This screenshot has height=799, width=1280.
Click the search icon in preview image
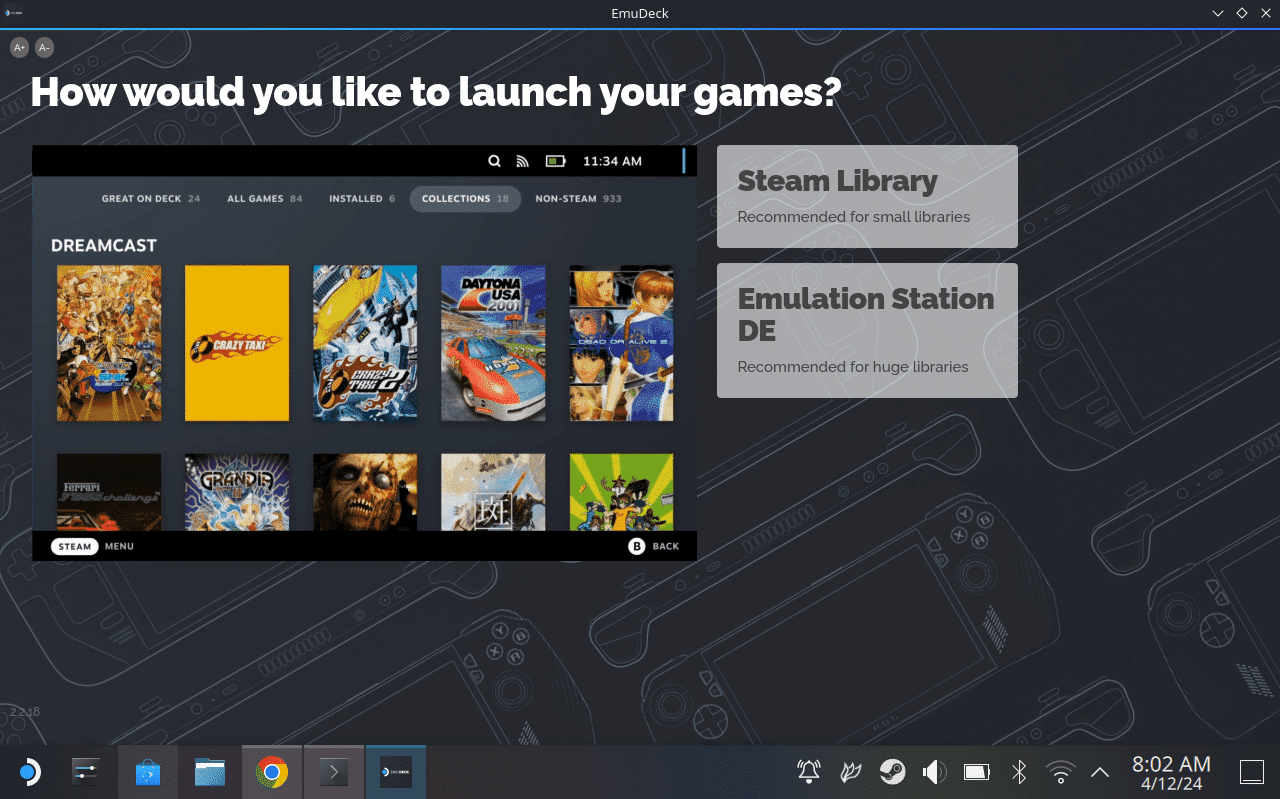pos(494,161)
